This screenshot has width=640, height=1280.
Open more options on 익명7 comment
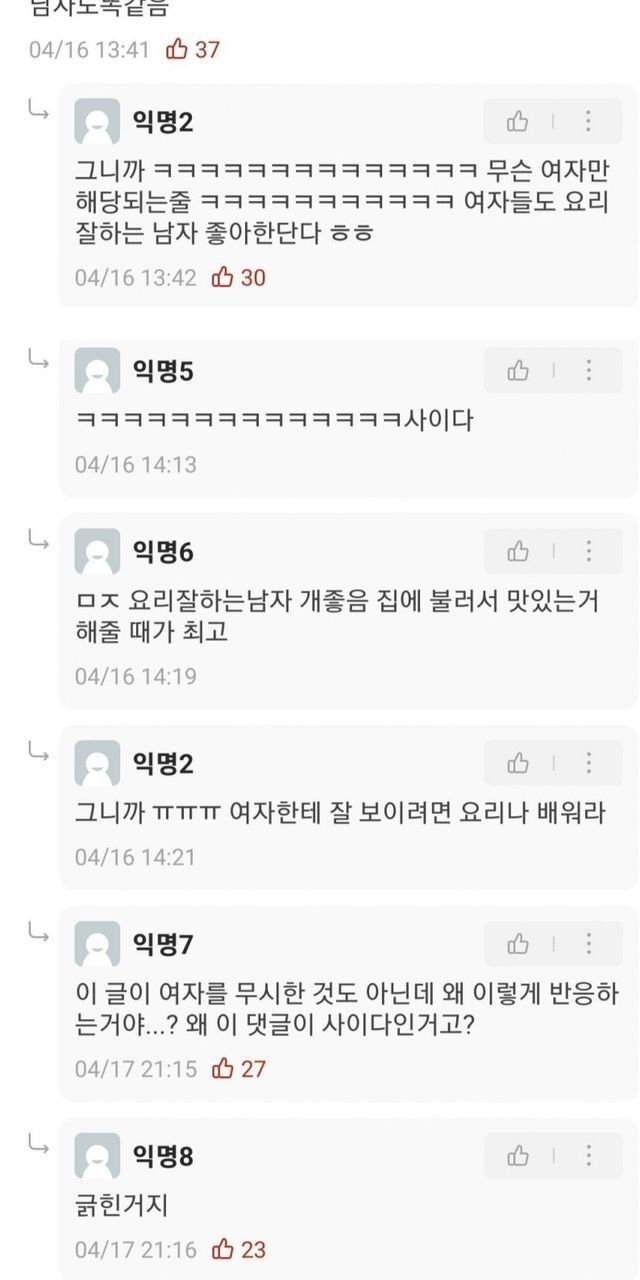click(x=588, y=944)
